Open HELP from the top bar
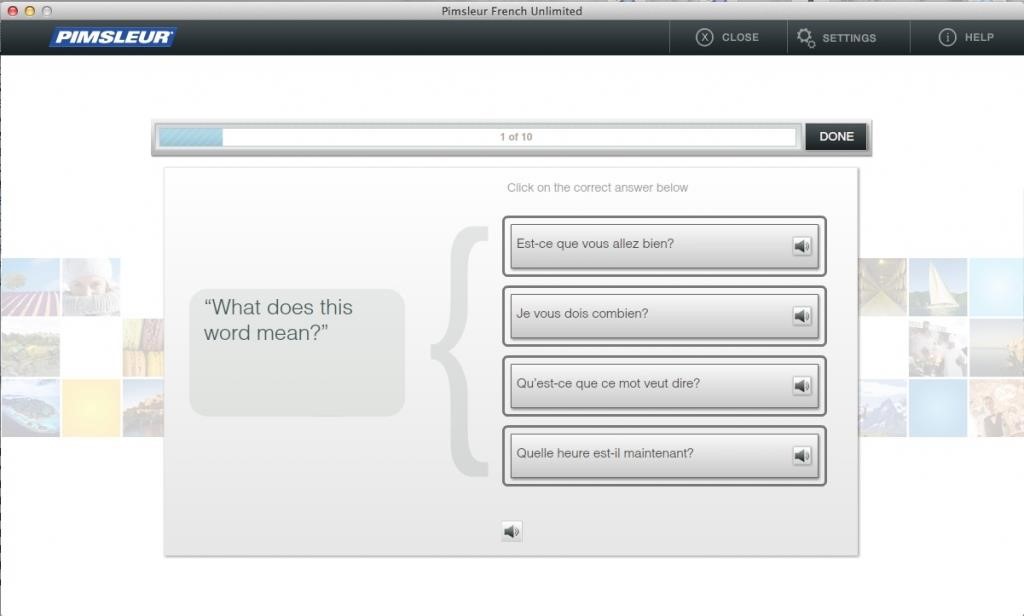1024x616 pixels. point(967,37)
